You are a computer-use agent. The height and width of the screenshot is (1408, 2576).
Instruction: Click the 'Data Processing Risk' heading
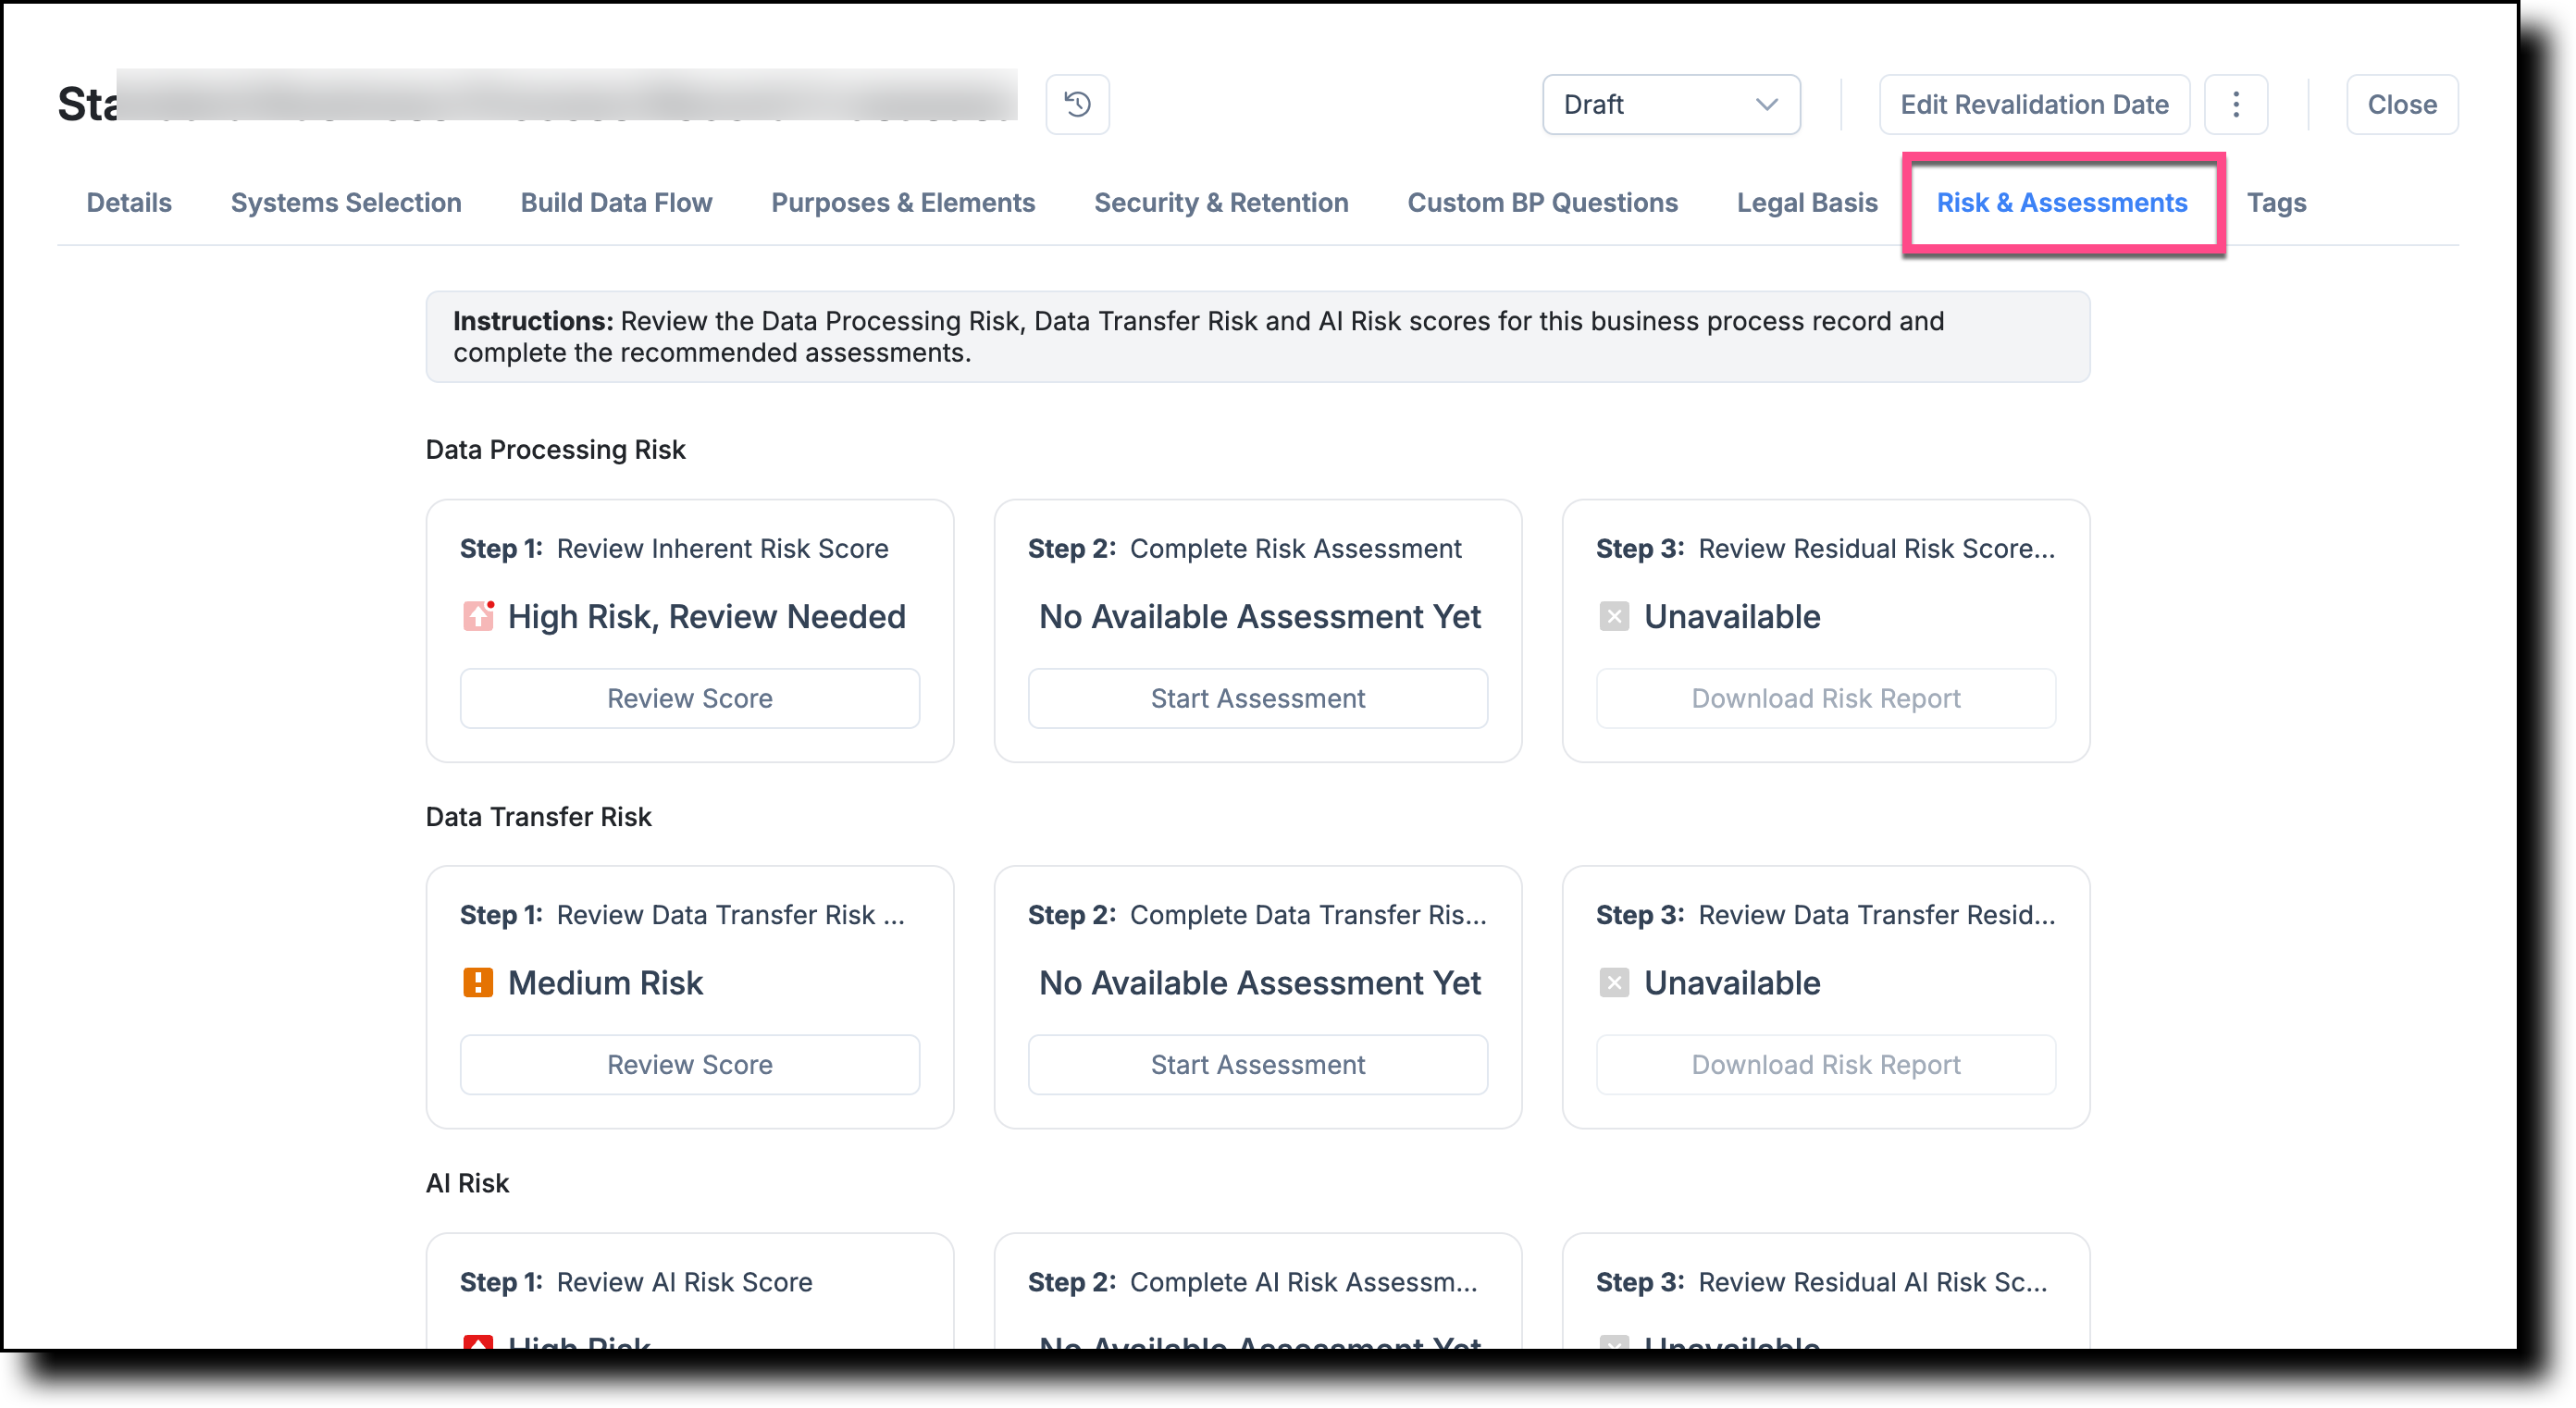pyautogui.click(x=556, y=449)
